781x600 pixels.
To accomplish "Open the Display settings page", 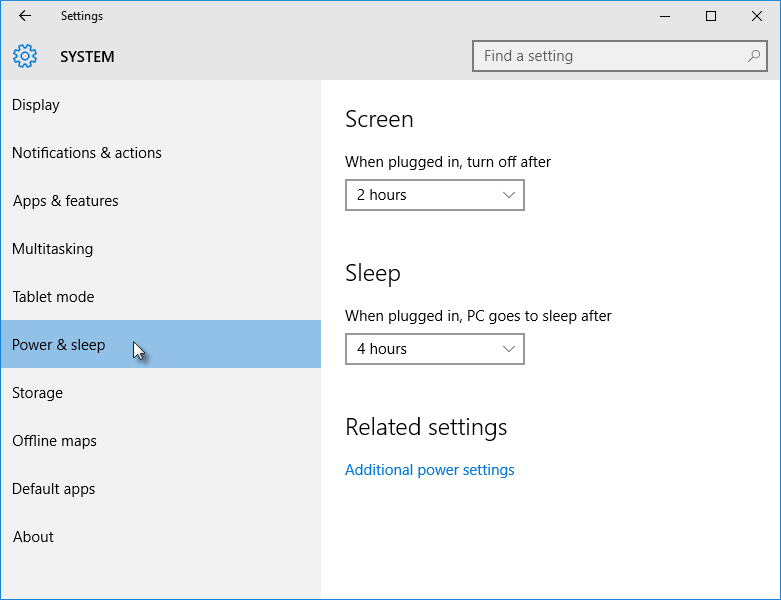I will (x=36, y=105).
